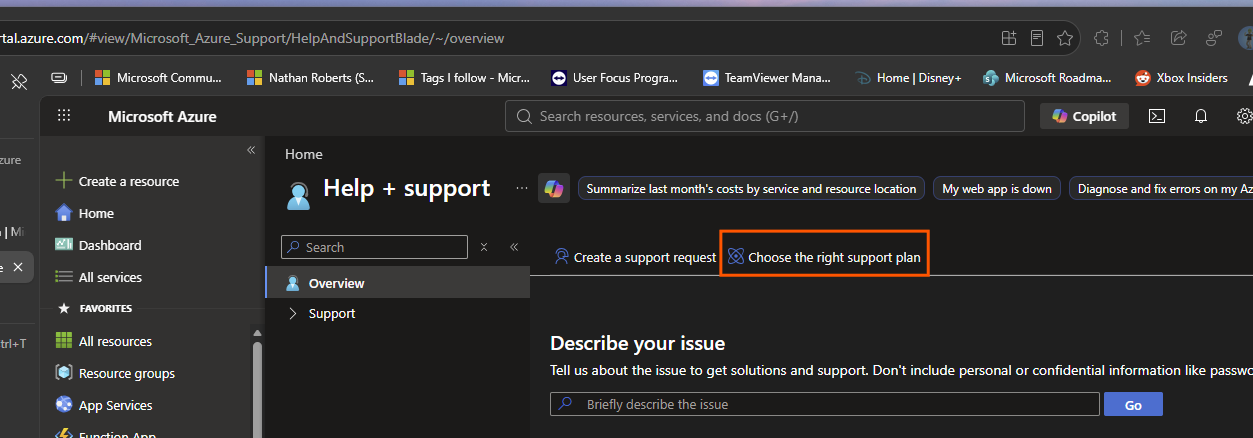
Task: Open the Copilot icon beside Help + support
Action: point(554,188)
